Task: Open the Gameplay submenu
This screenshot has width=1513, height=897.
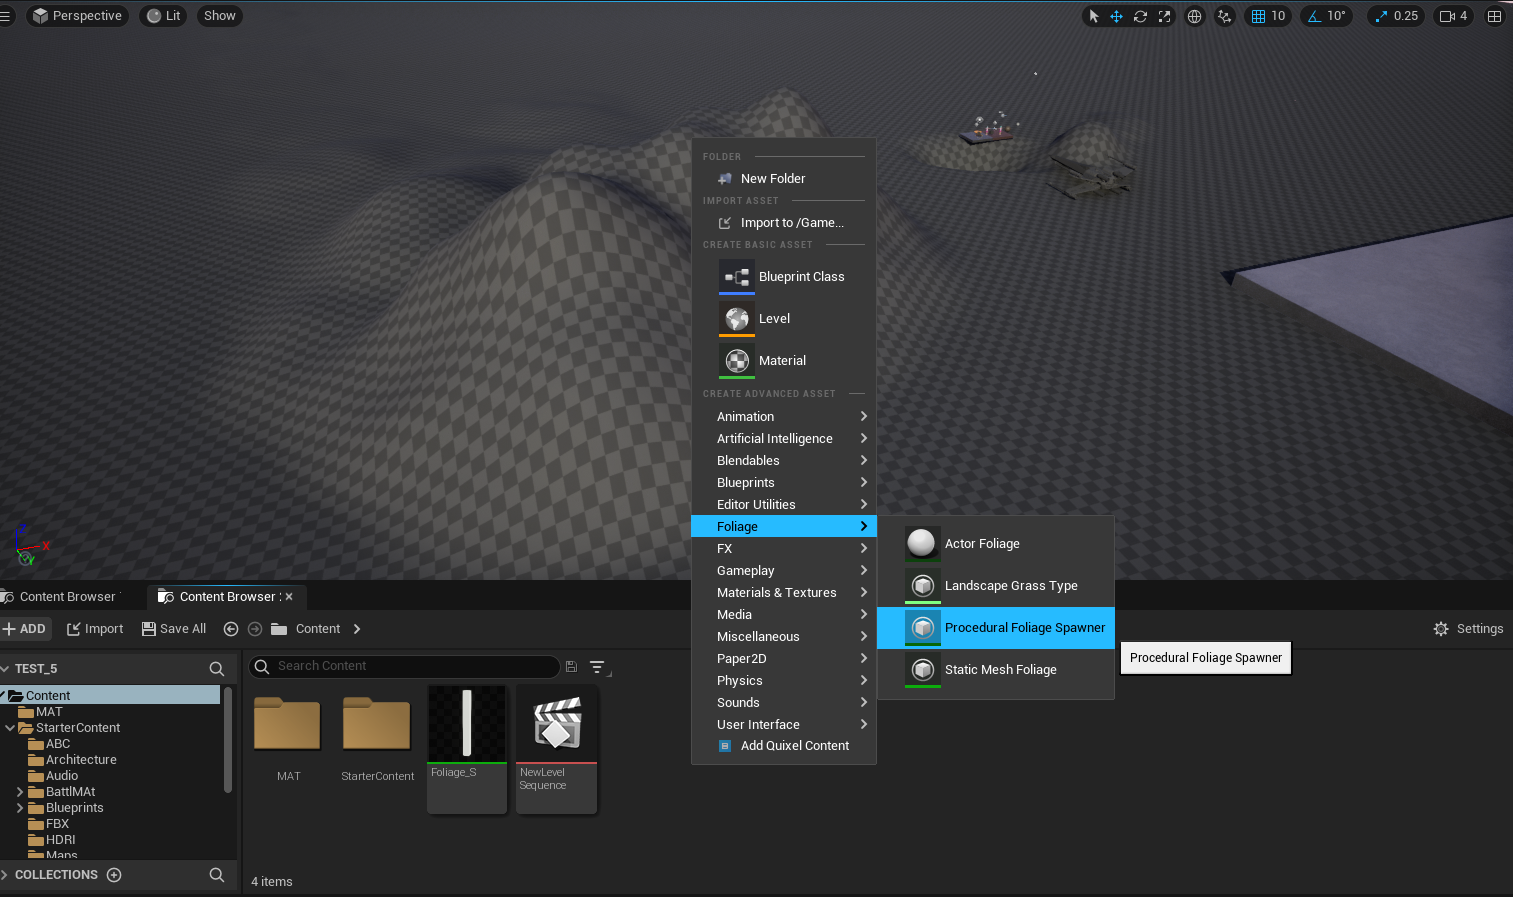Action: tap(784, 571)
